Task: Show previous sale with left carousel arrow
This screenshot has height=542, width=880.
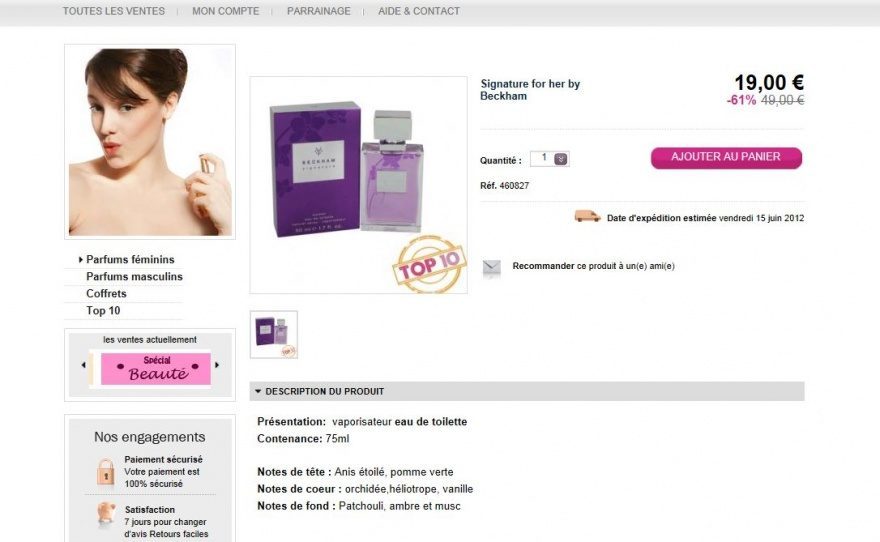Action: (84, 365)
